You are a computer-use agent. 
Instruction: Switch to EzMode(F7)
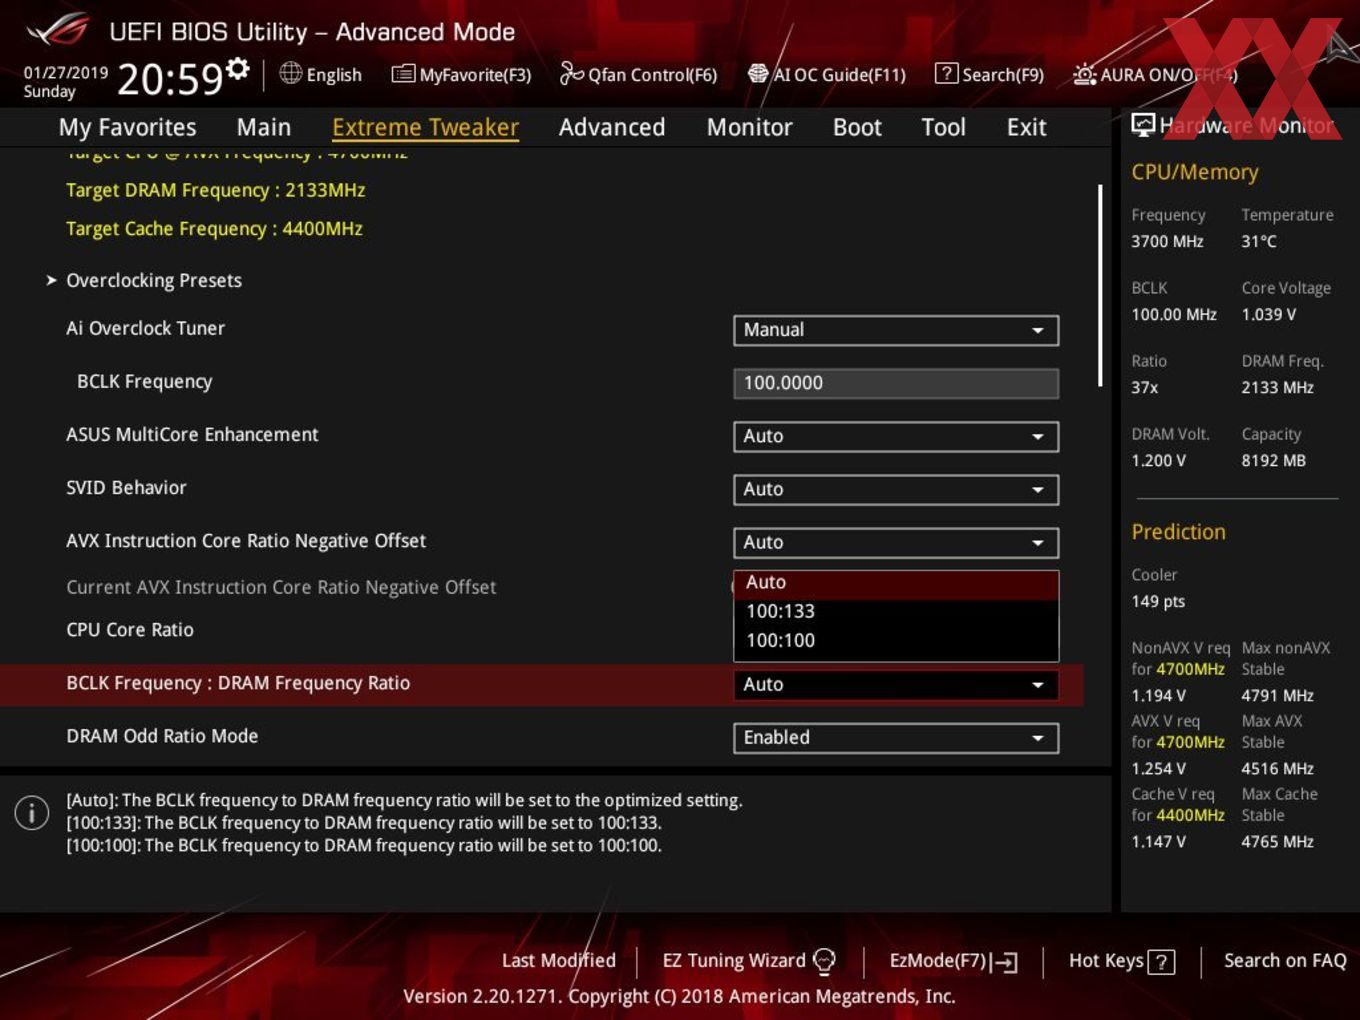point(953,961)
